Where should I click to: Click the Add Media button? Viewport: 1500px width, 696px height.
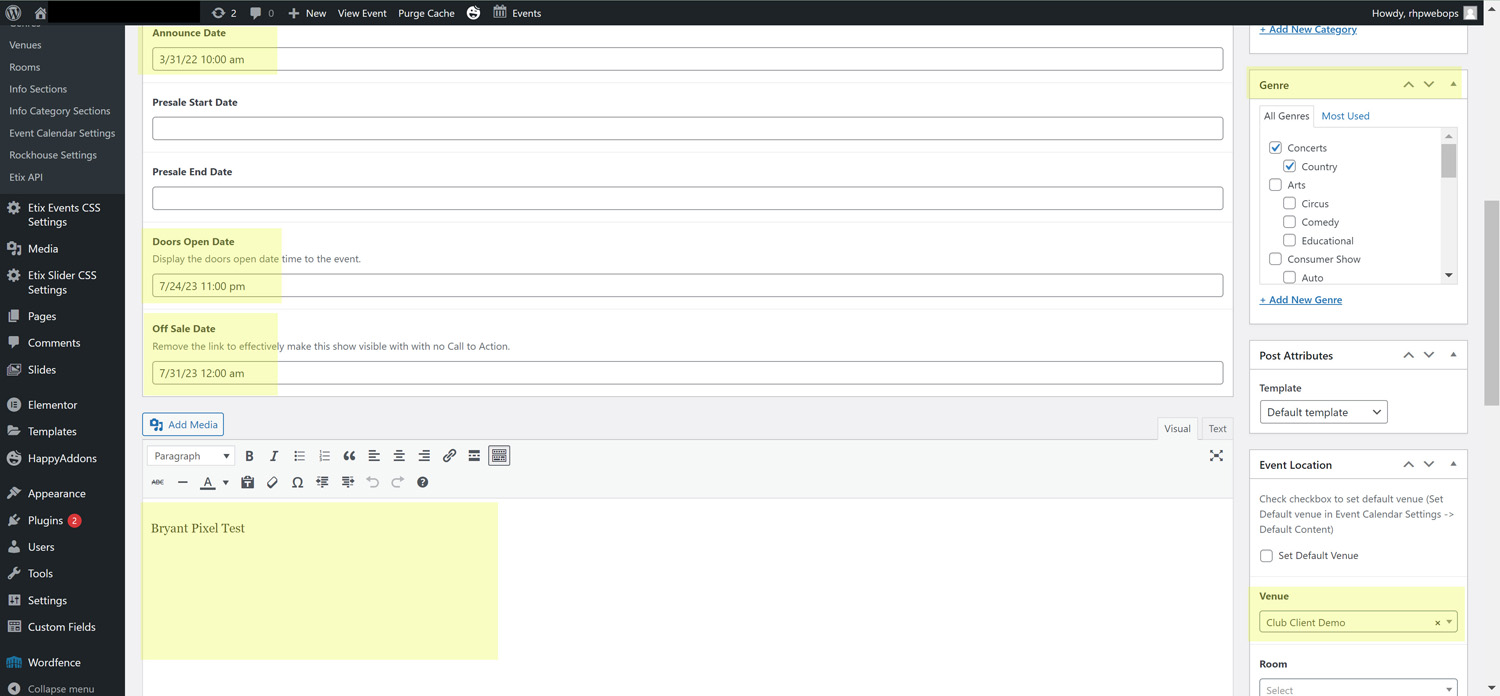pyautogui.click(x=183, y=425)
